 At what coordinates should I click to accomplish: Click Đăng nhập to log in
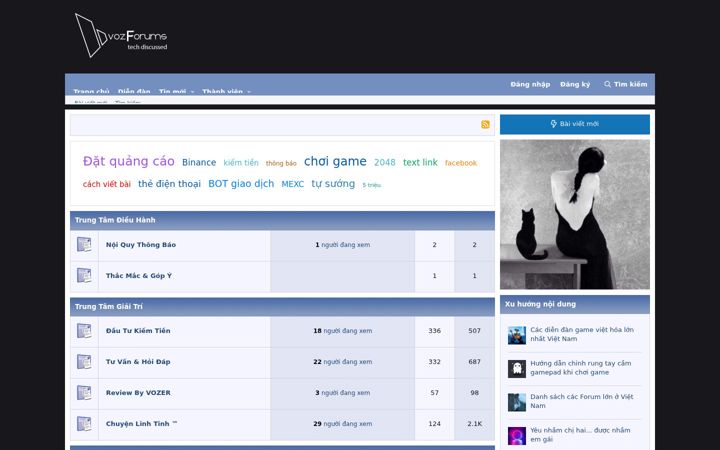click(x=530, y=84)
